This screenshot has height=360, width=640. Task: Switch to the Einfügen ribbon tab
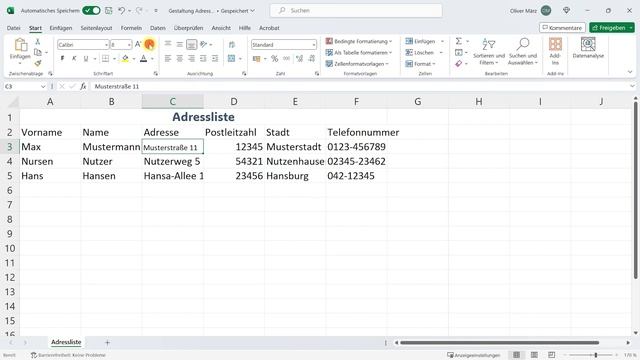[61, 28]
